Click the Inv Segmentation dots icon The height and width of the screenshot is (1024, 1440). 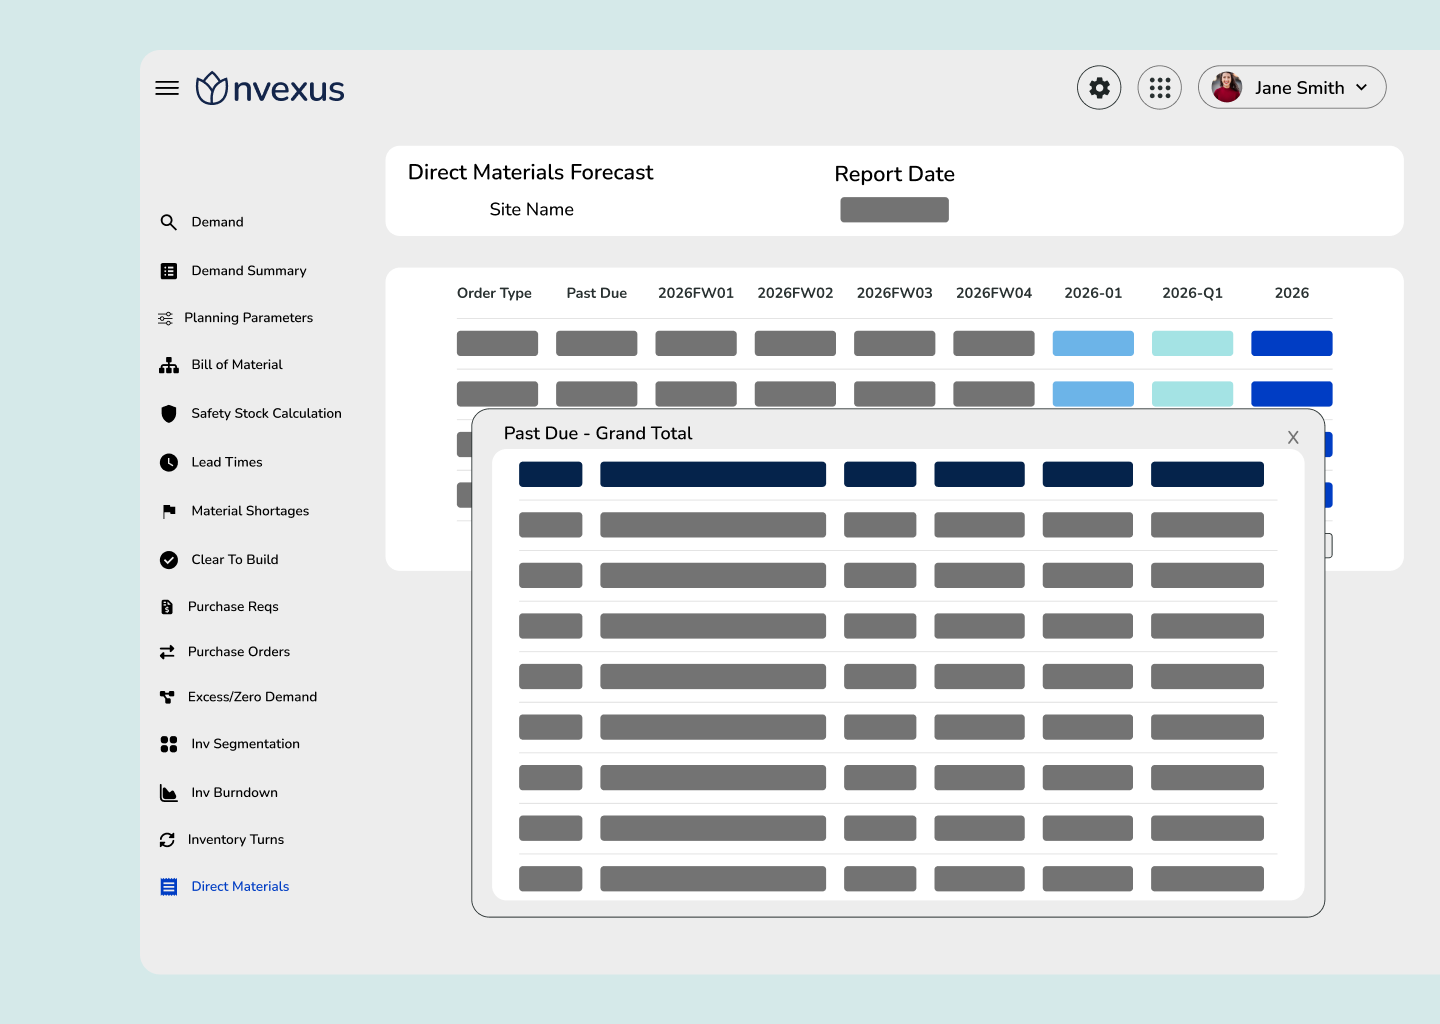169,744
